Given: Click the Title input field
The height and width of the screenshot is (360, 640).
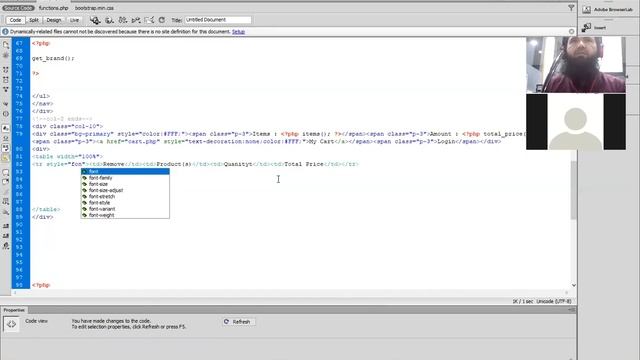Looking at the screenshot, I should 218,20.
